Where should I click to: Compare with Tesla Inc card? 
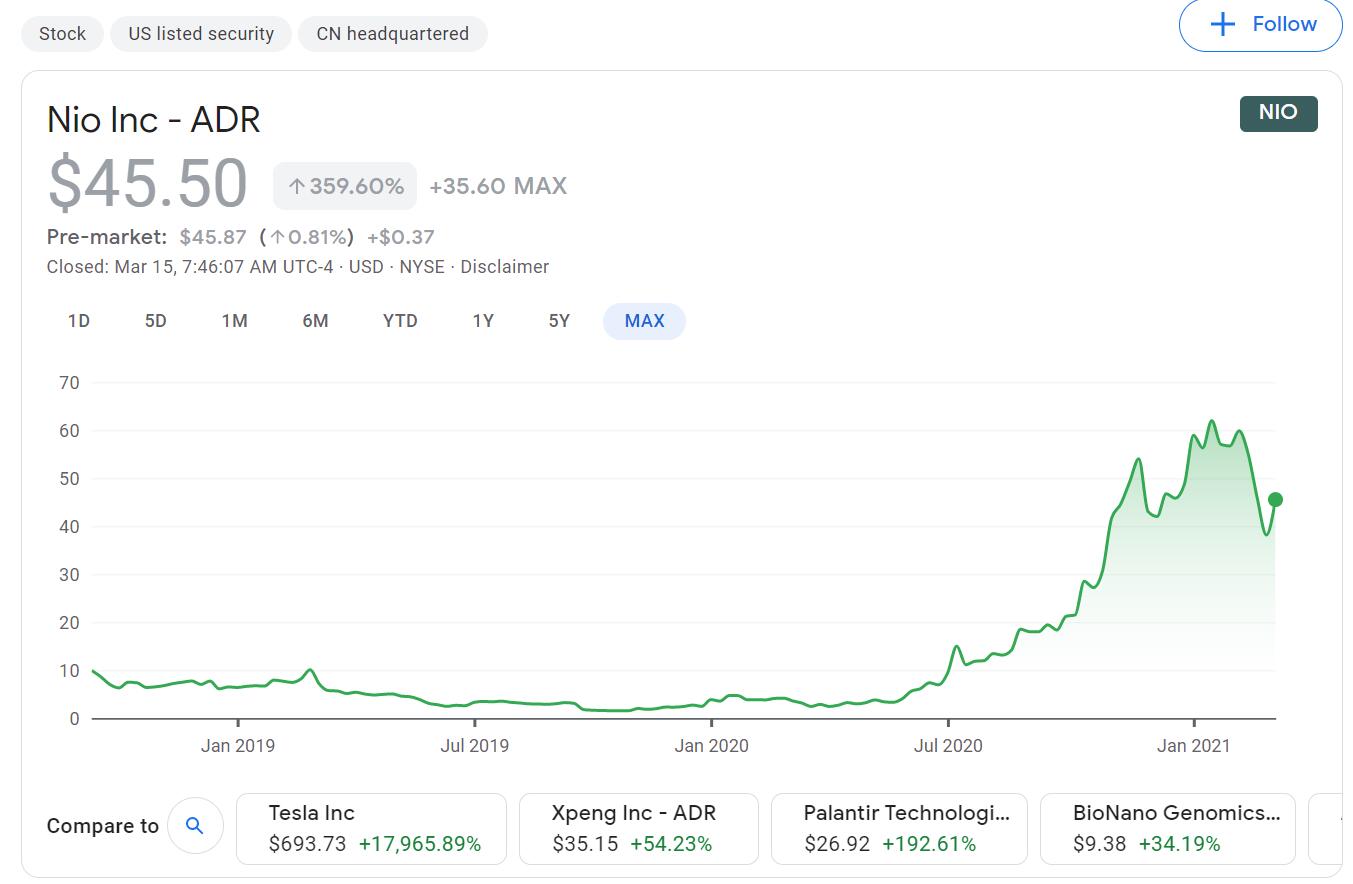tap(371, 829)
